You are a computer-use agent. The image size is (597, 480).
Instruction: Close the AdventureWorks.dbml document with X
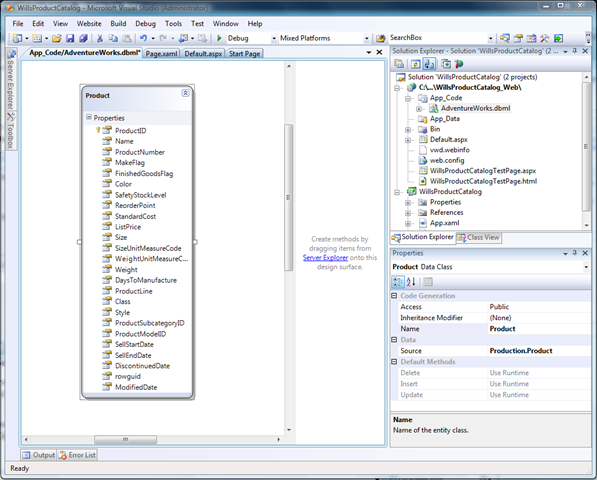pos(379,53)
